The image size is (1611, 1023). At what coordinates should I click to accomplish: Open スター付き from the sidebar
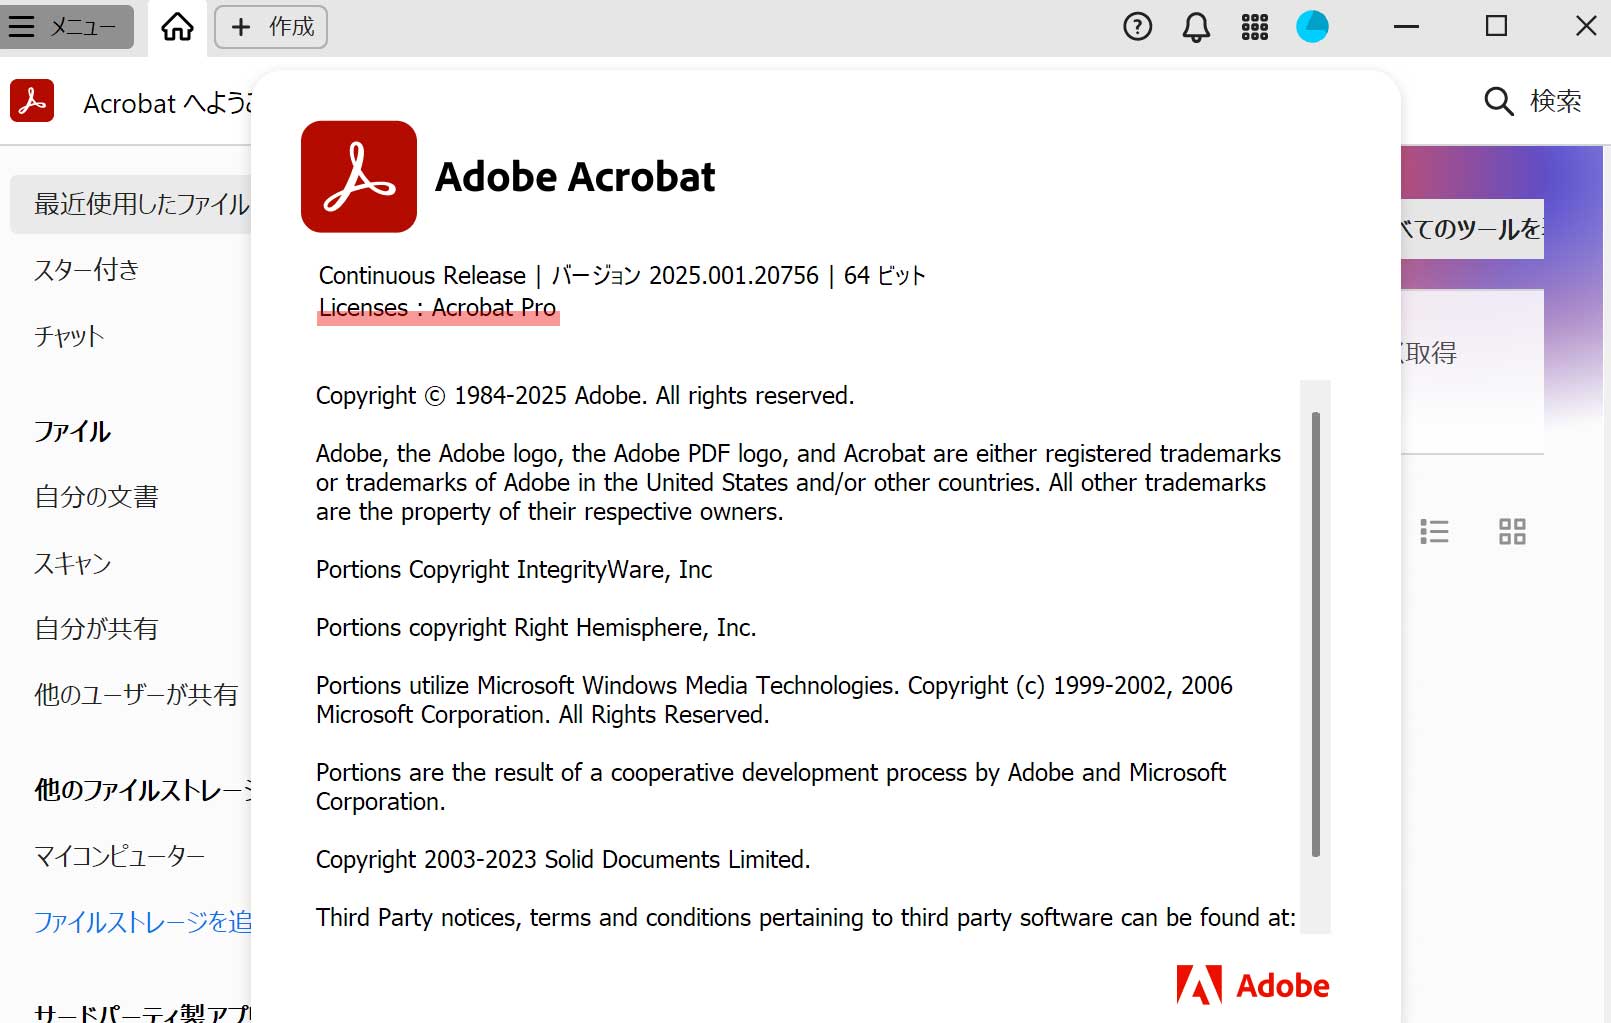[x=86, y=269]
